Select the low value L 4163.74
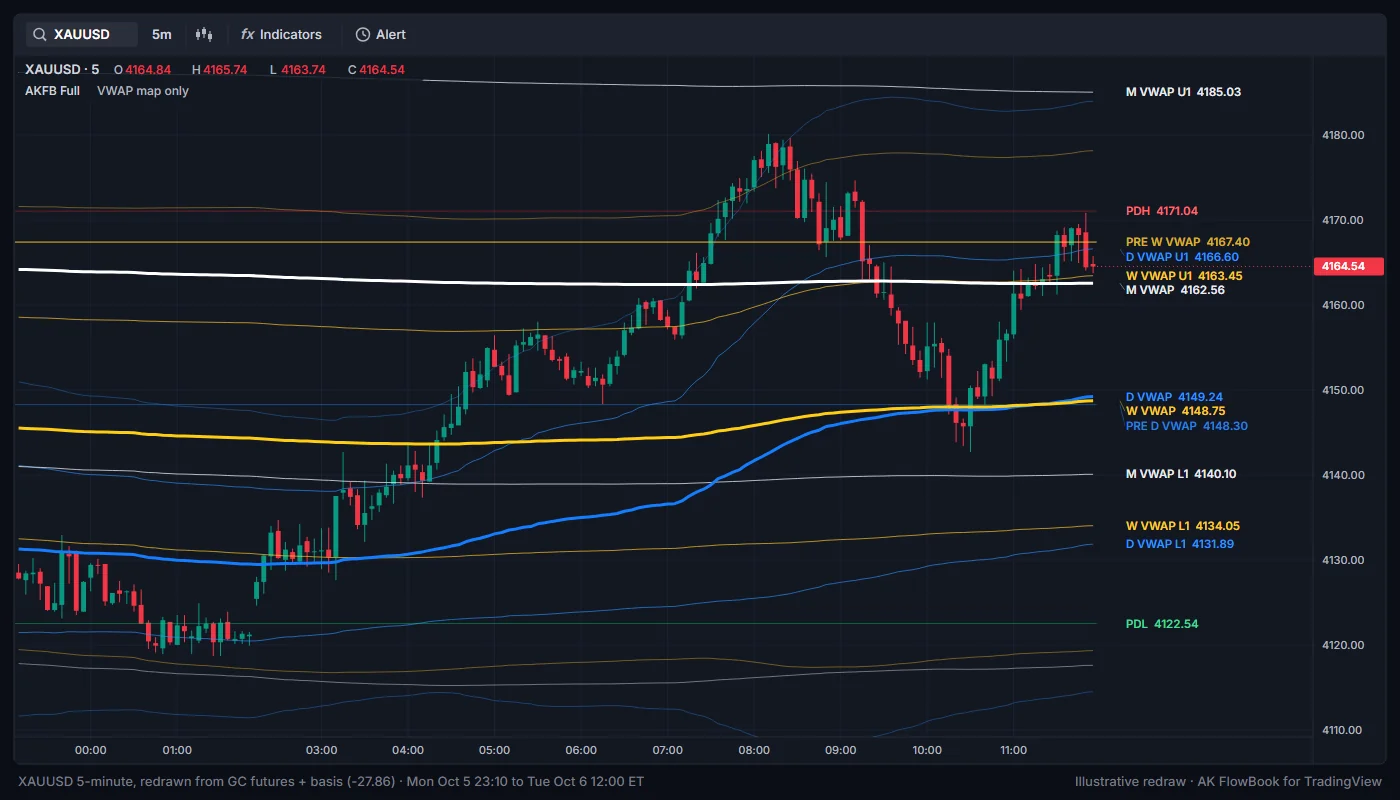Screen dimensions: 1400x800 click(298, 70)
